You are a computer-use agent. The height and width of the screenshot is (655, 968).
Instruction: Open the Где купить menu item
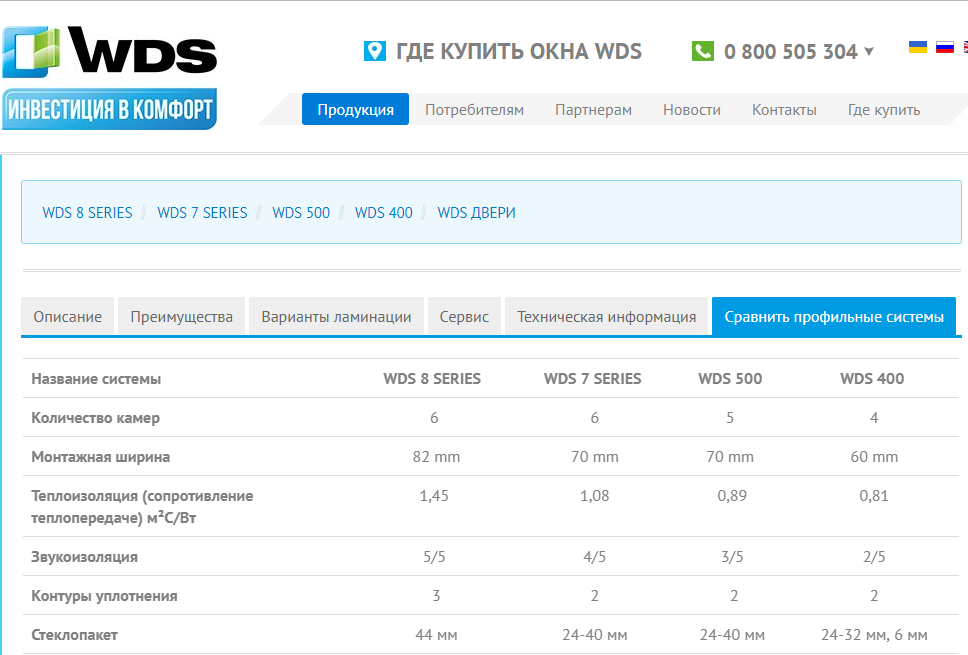click(884, 109)
